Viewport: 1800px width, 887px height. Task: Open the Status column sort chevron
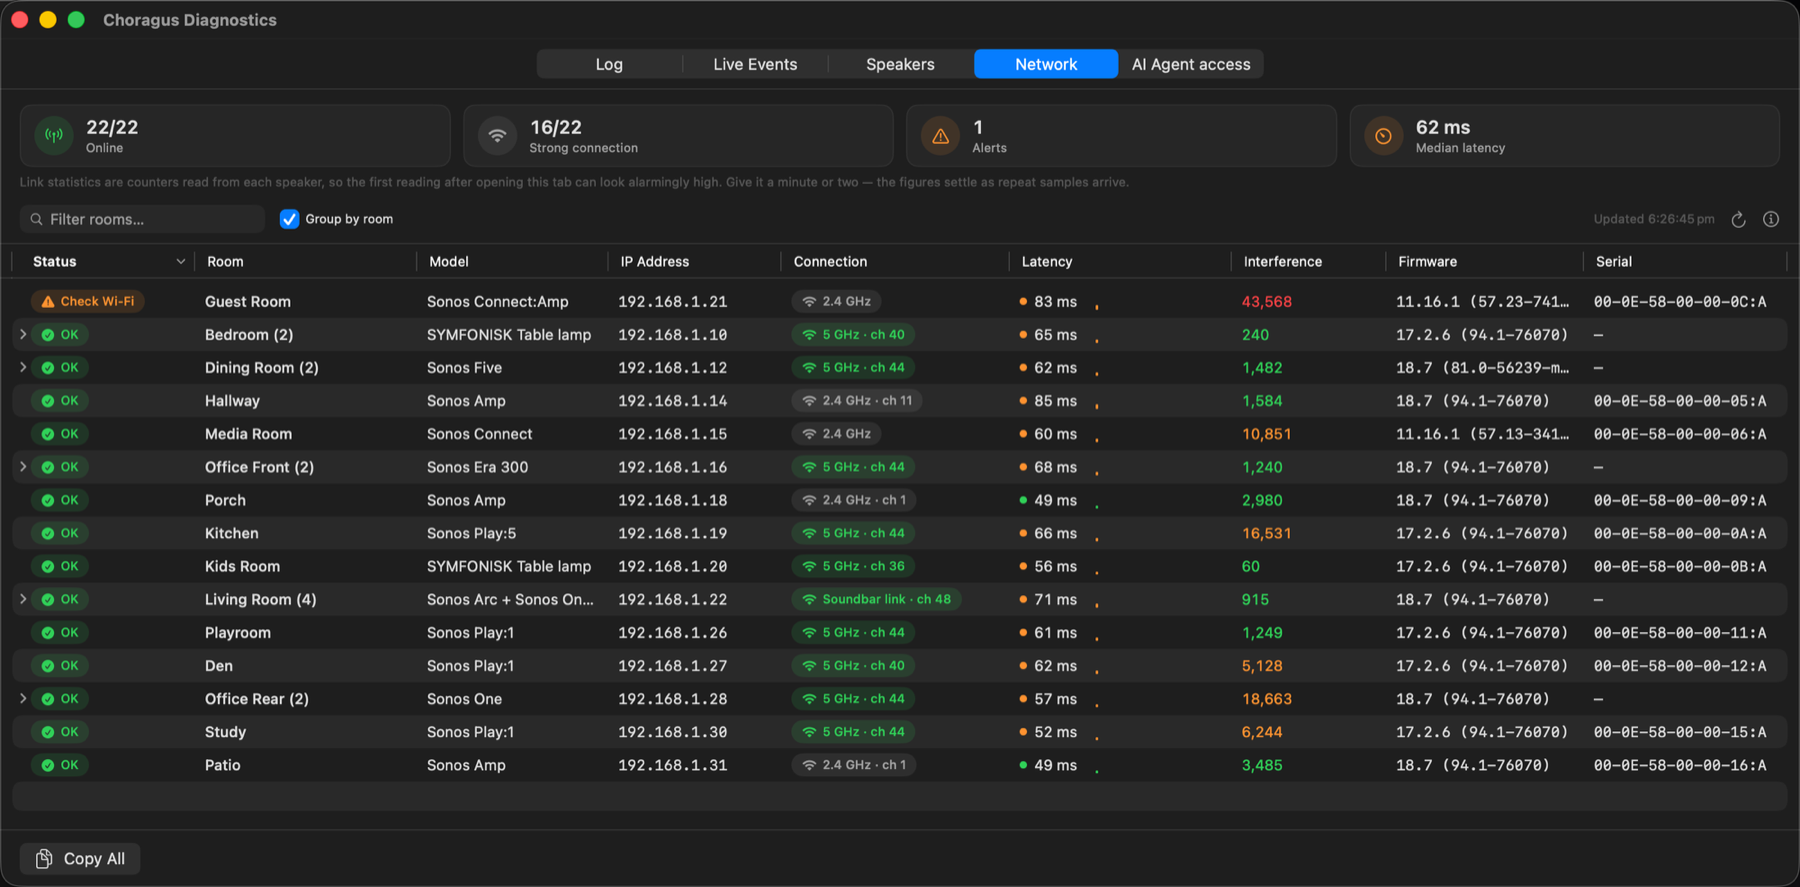pyautogui.click(x=181, y=262)
